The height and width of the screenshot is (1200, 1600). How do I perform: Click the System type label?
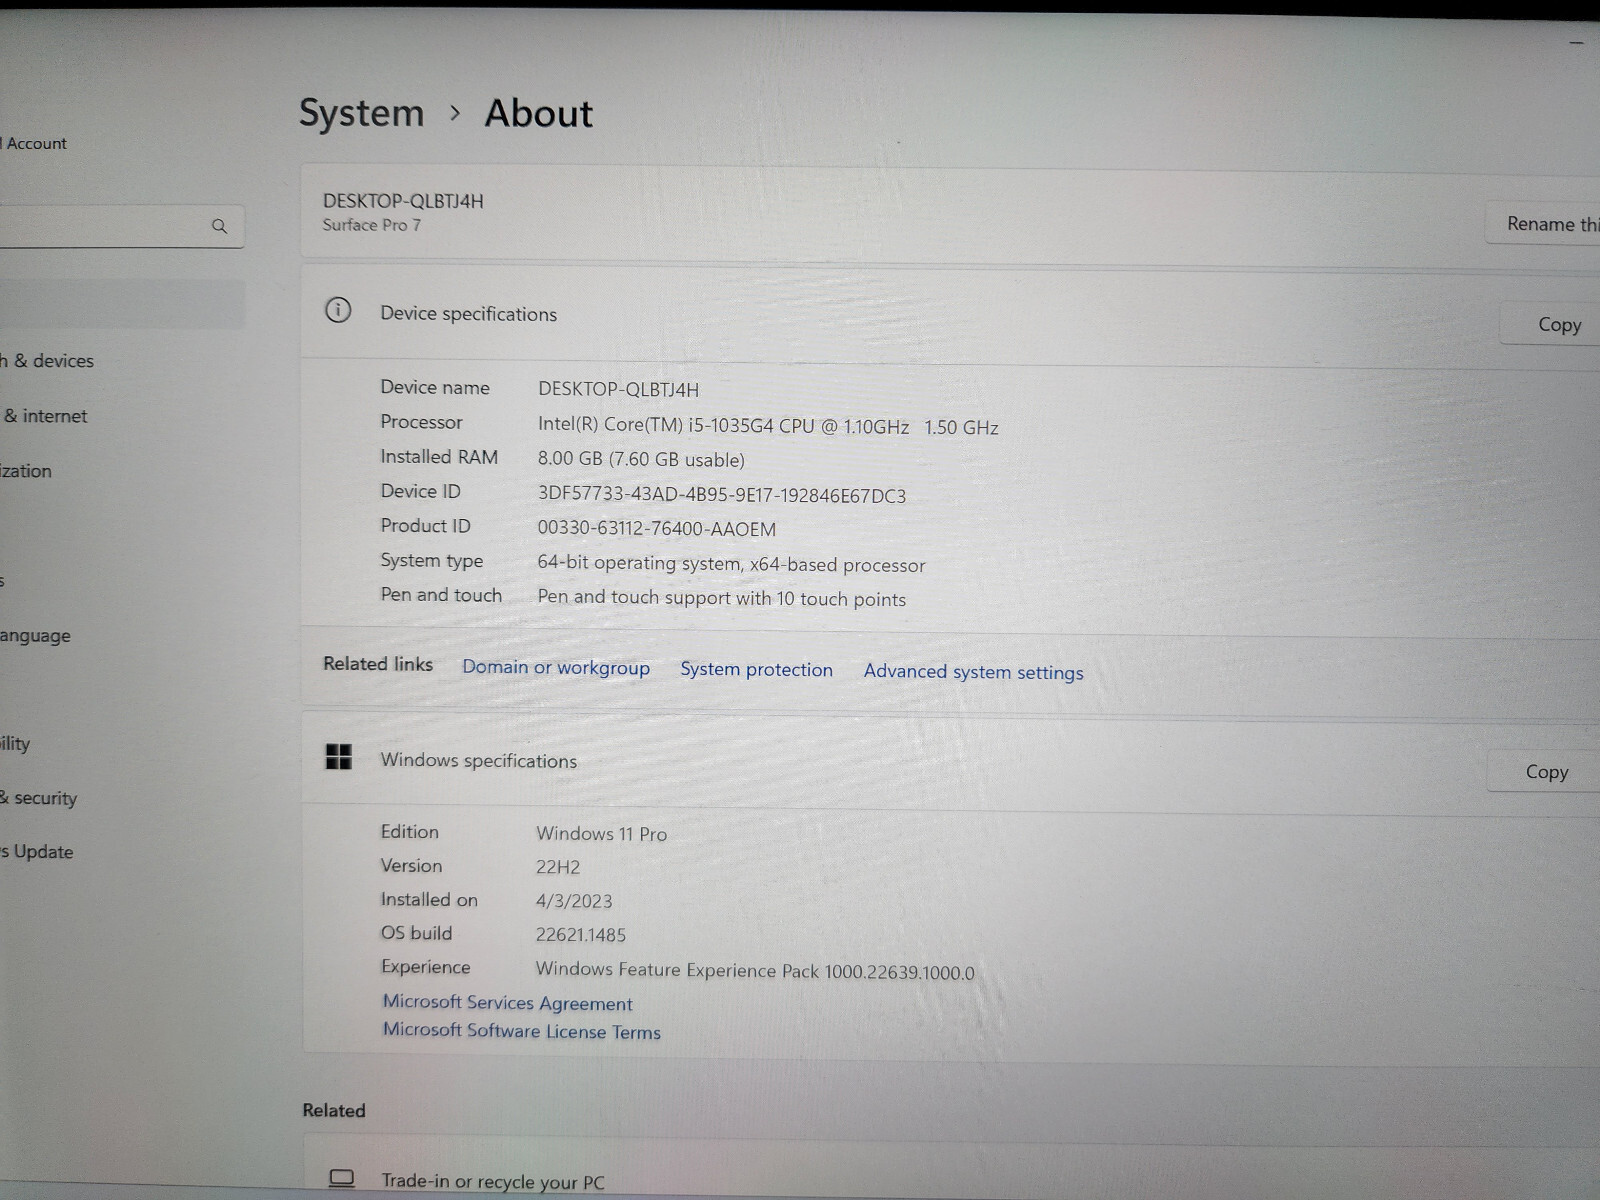(x=431, y=561)
